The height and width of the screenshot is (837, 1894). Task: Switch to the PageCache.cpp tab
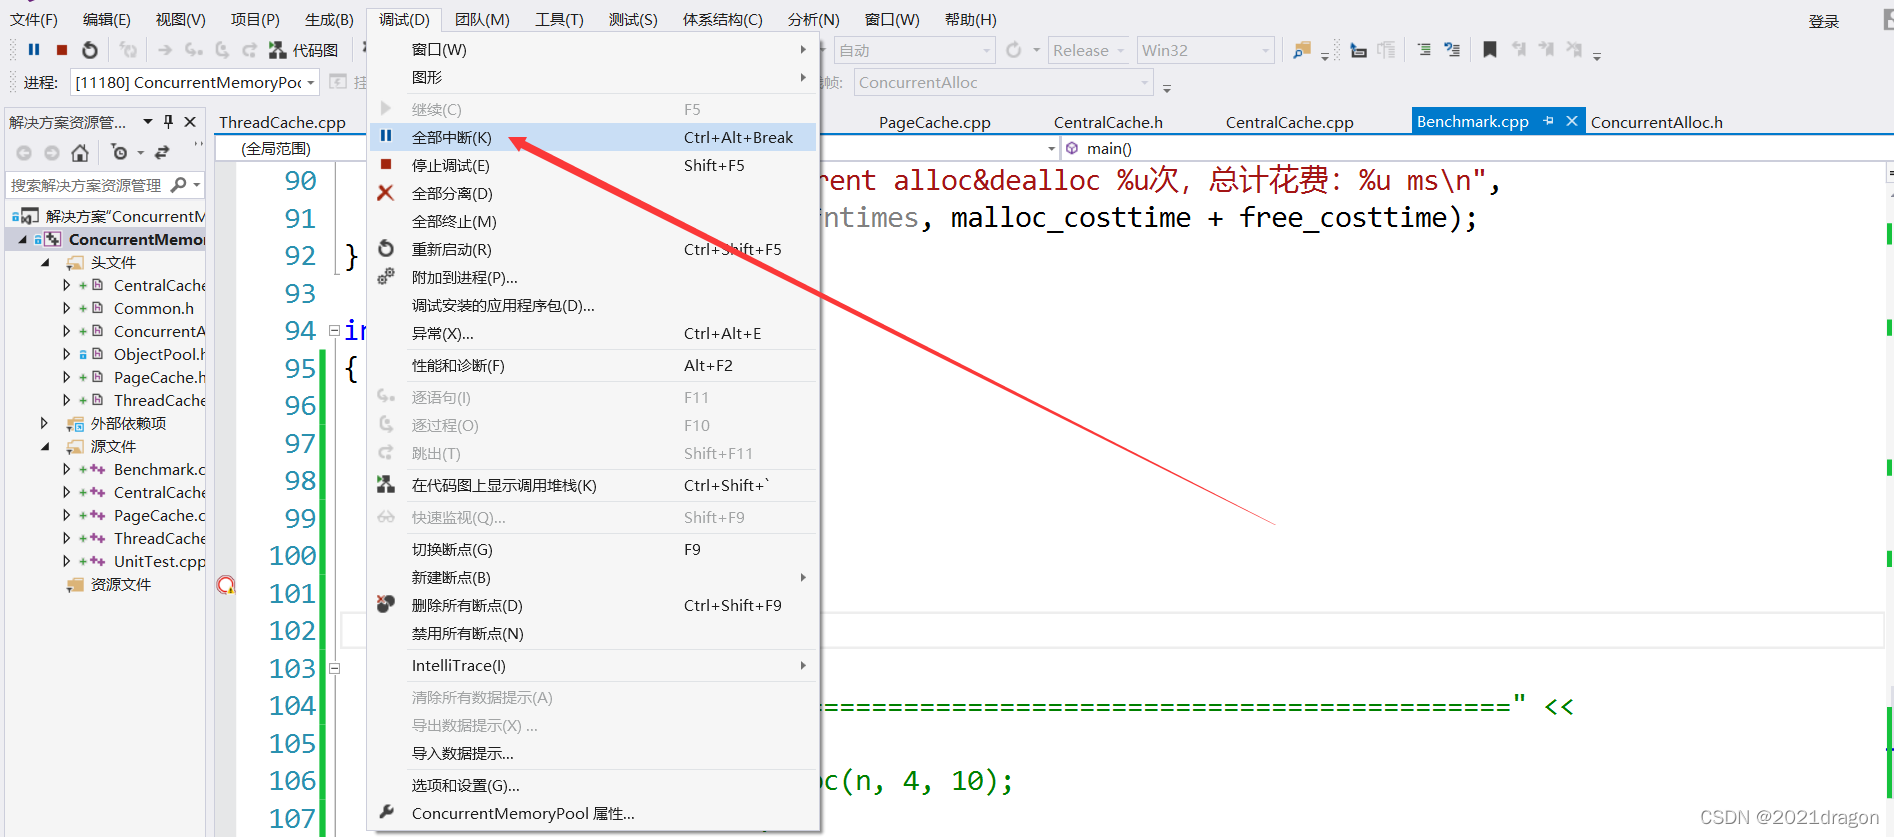coord(935,122)
